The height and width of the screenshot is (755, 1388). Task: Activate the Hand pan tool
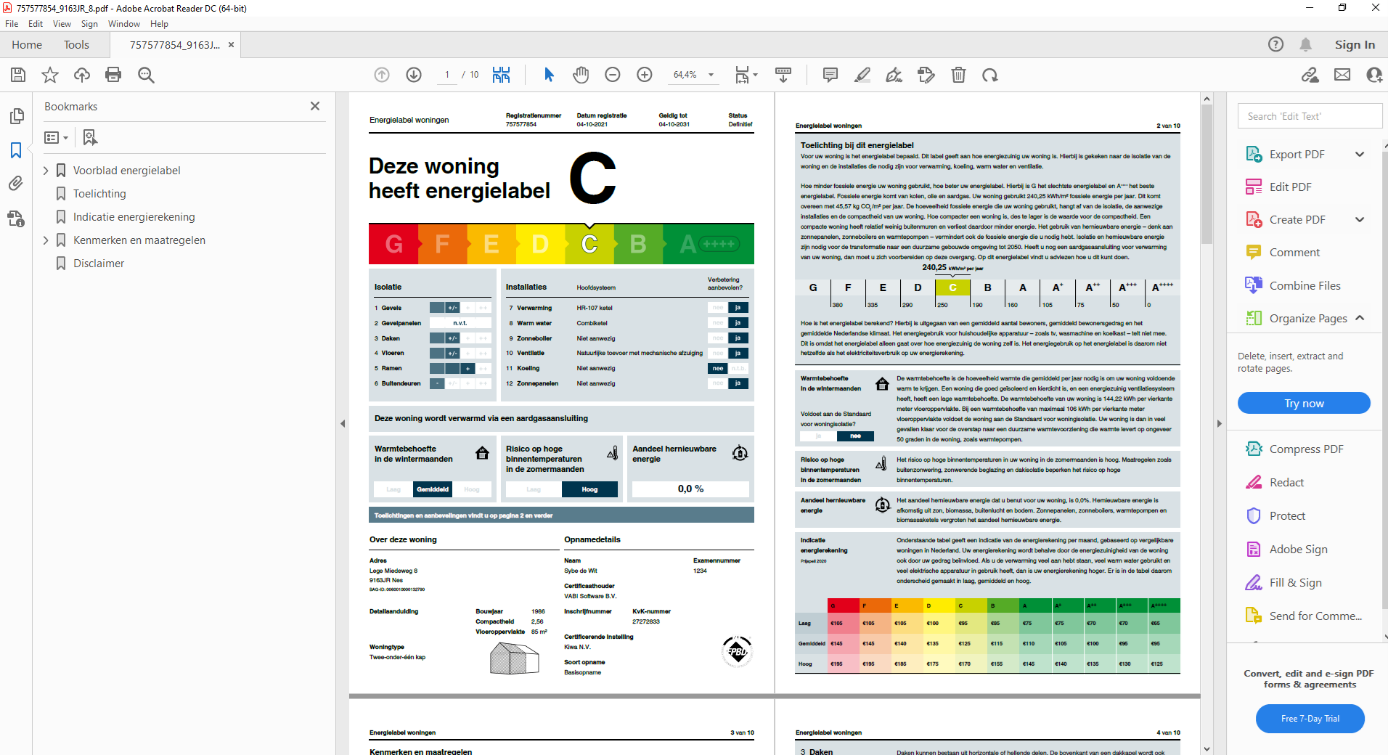[x=581, y=75]
